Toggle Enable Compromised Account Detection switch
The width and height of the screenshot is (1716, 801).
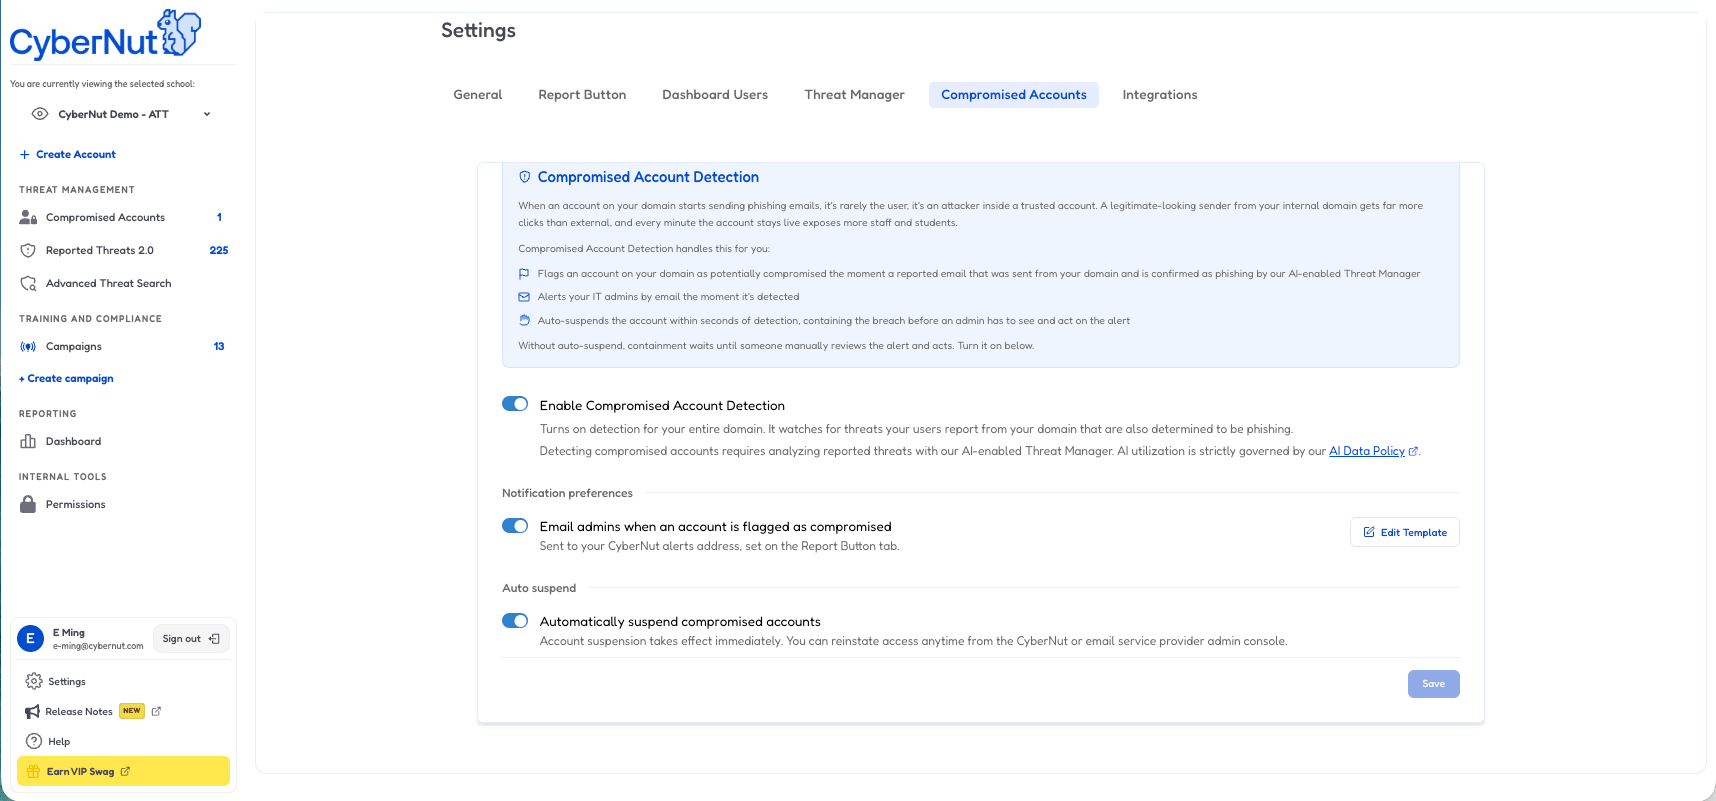pos(515,404)
